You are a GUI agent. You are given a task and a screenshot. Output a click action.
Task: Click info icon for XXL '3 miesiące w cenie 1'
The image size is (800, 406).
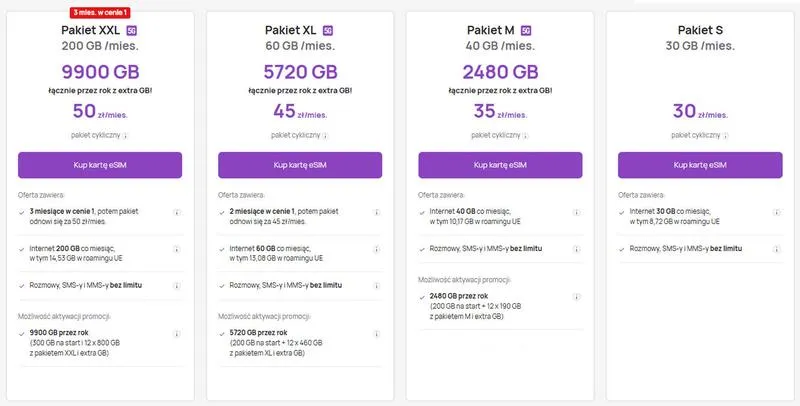(x=177, y=212)
